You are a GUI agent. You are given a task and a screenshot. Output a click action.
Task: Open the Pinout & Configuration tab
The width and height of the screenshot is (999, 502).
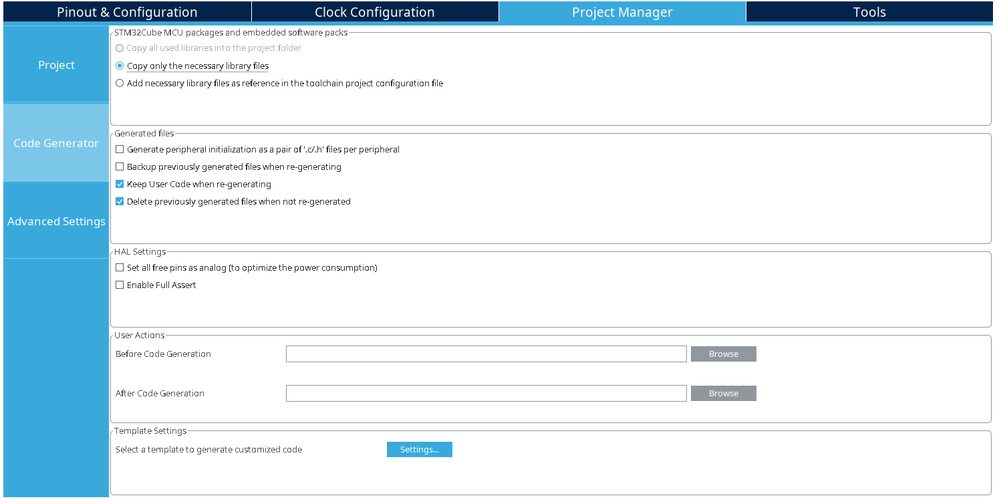(126, 12)
